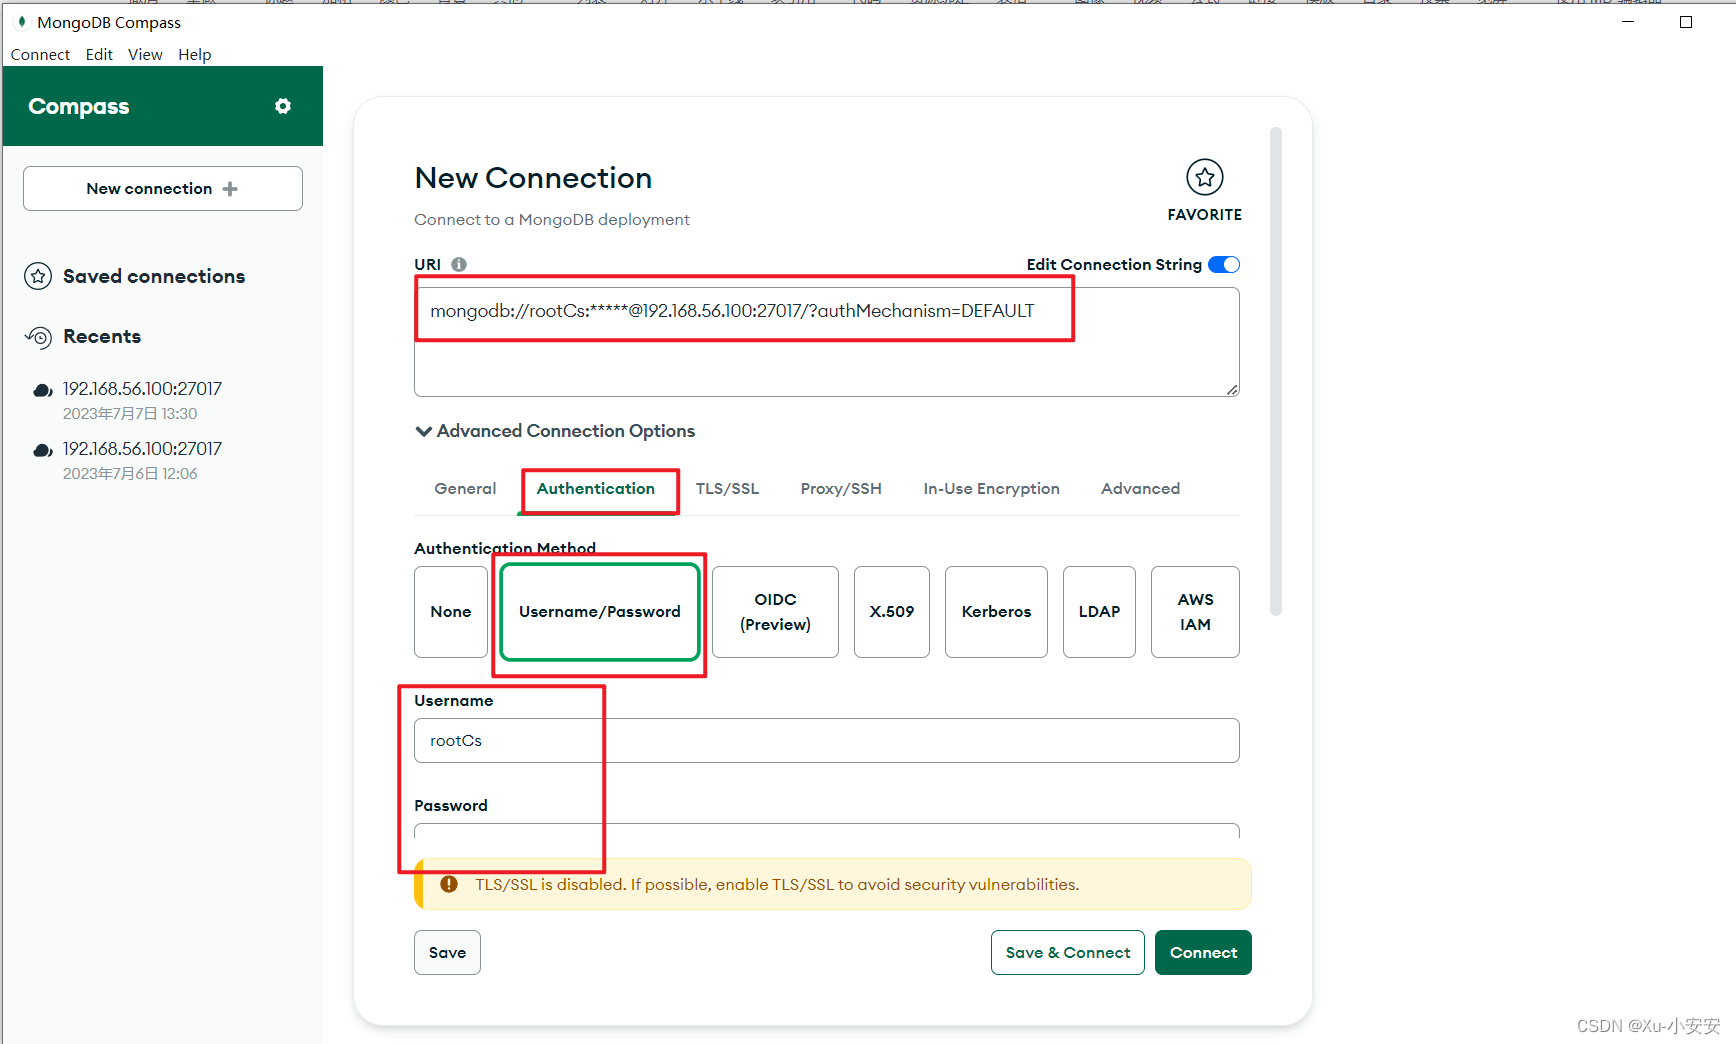Click the URI info icon

pyautogui.click(x=459, y=264)
